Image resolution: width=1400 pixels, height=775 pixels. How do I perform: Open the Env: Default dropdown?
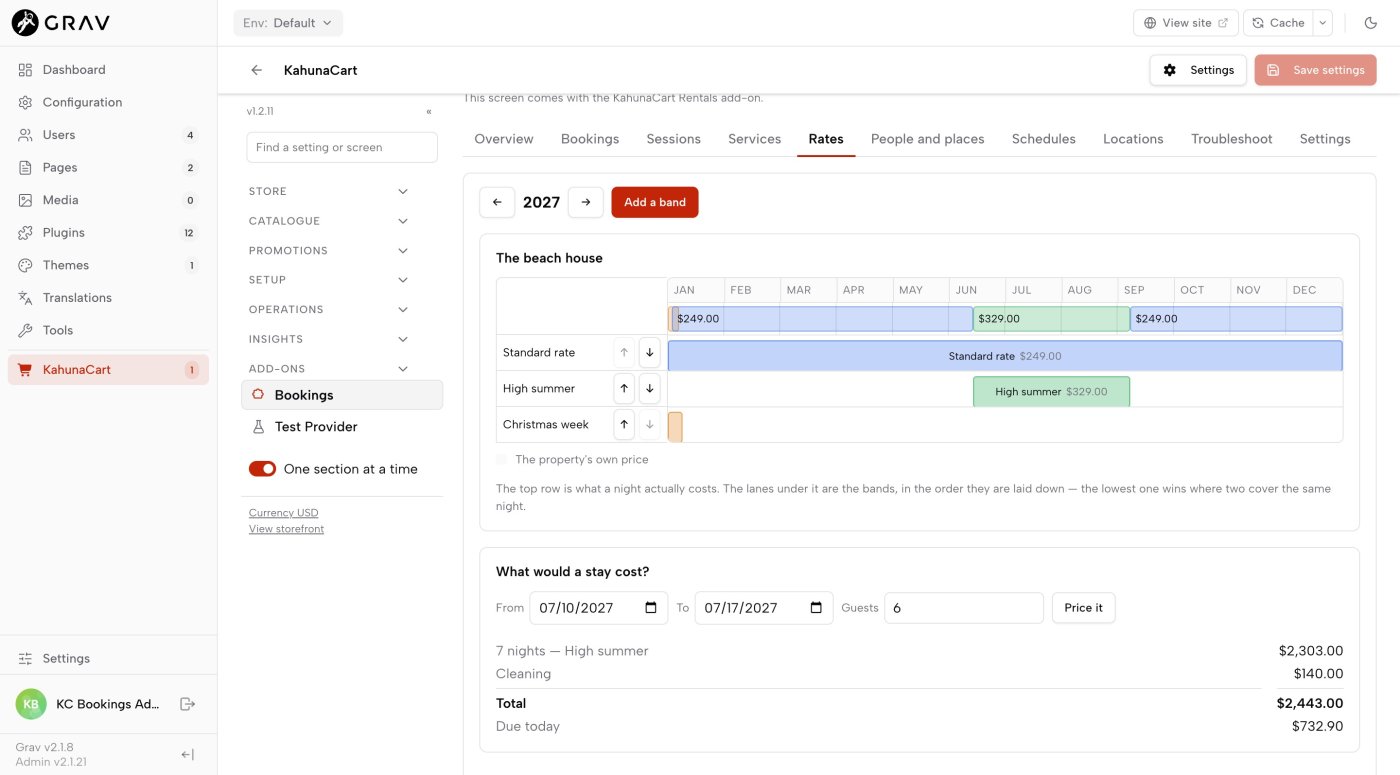pos(288,23)
